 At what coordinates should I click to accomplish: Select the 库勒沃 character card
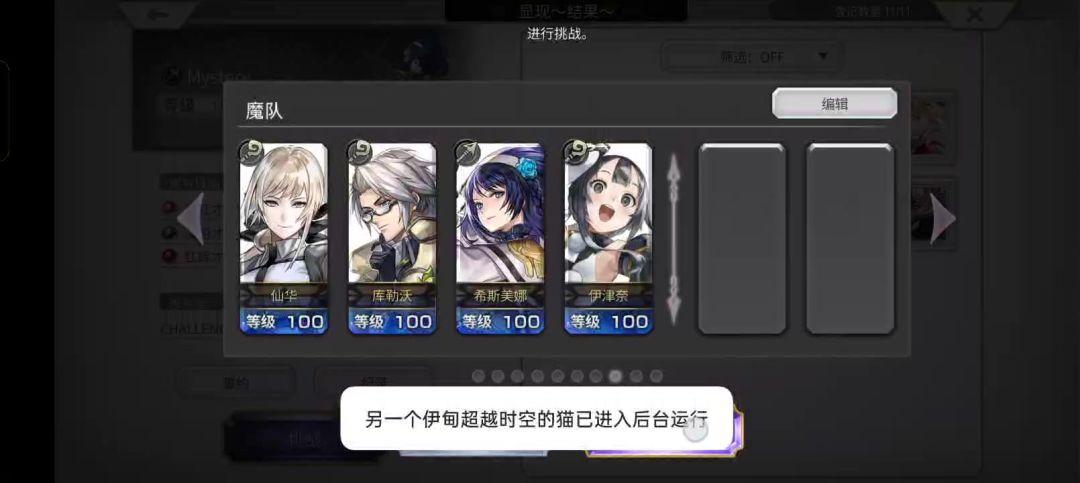392,238
